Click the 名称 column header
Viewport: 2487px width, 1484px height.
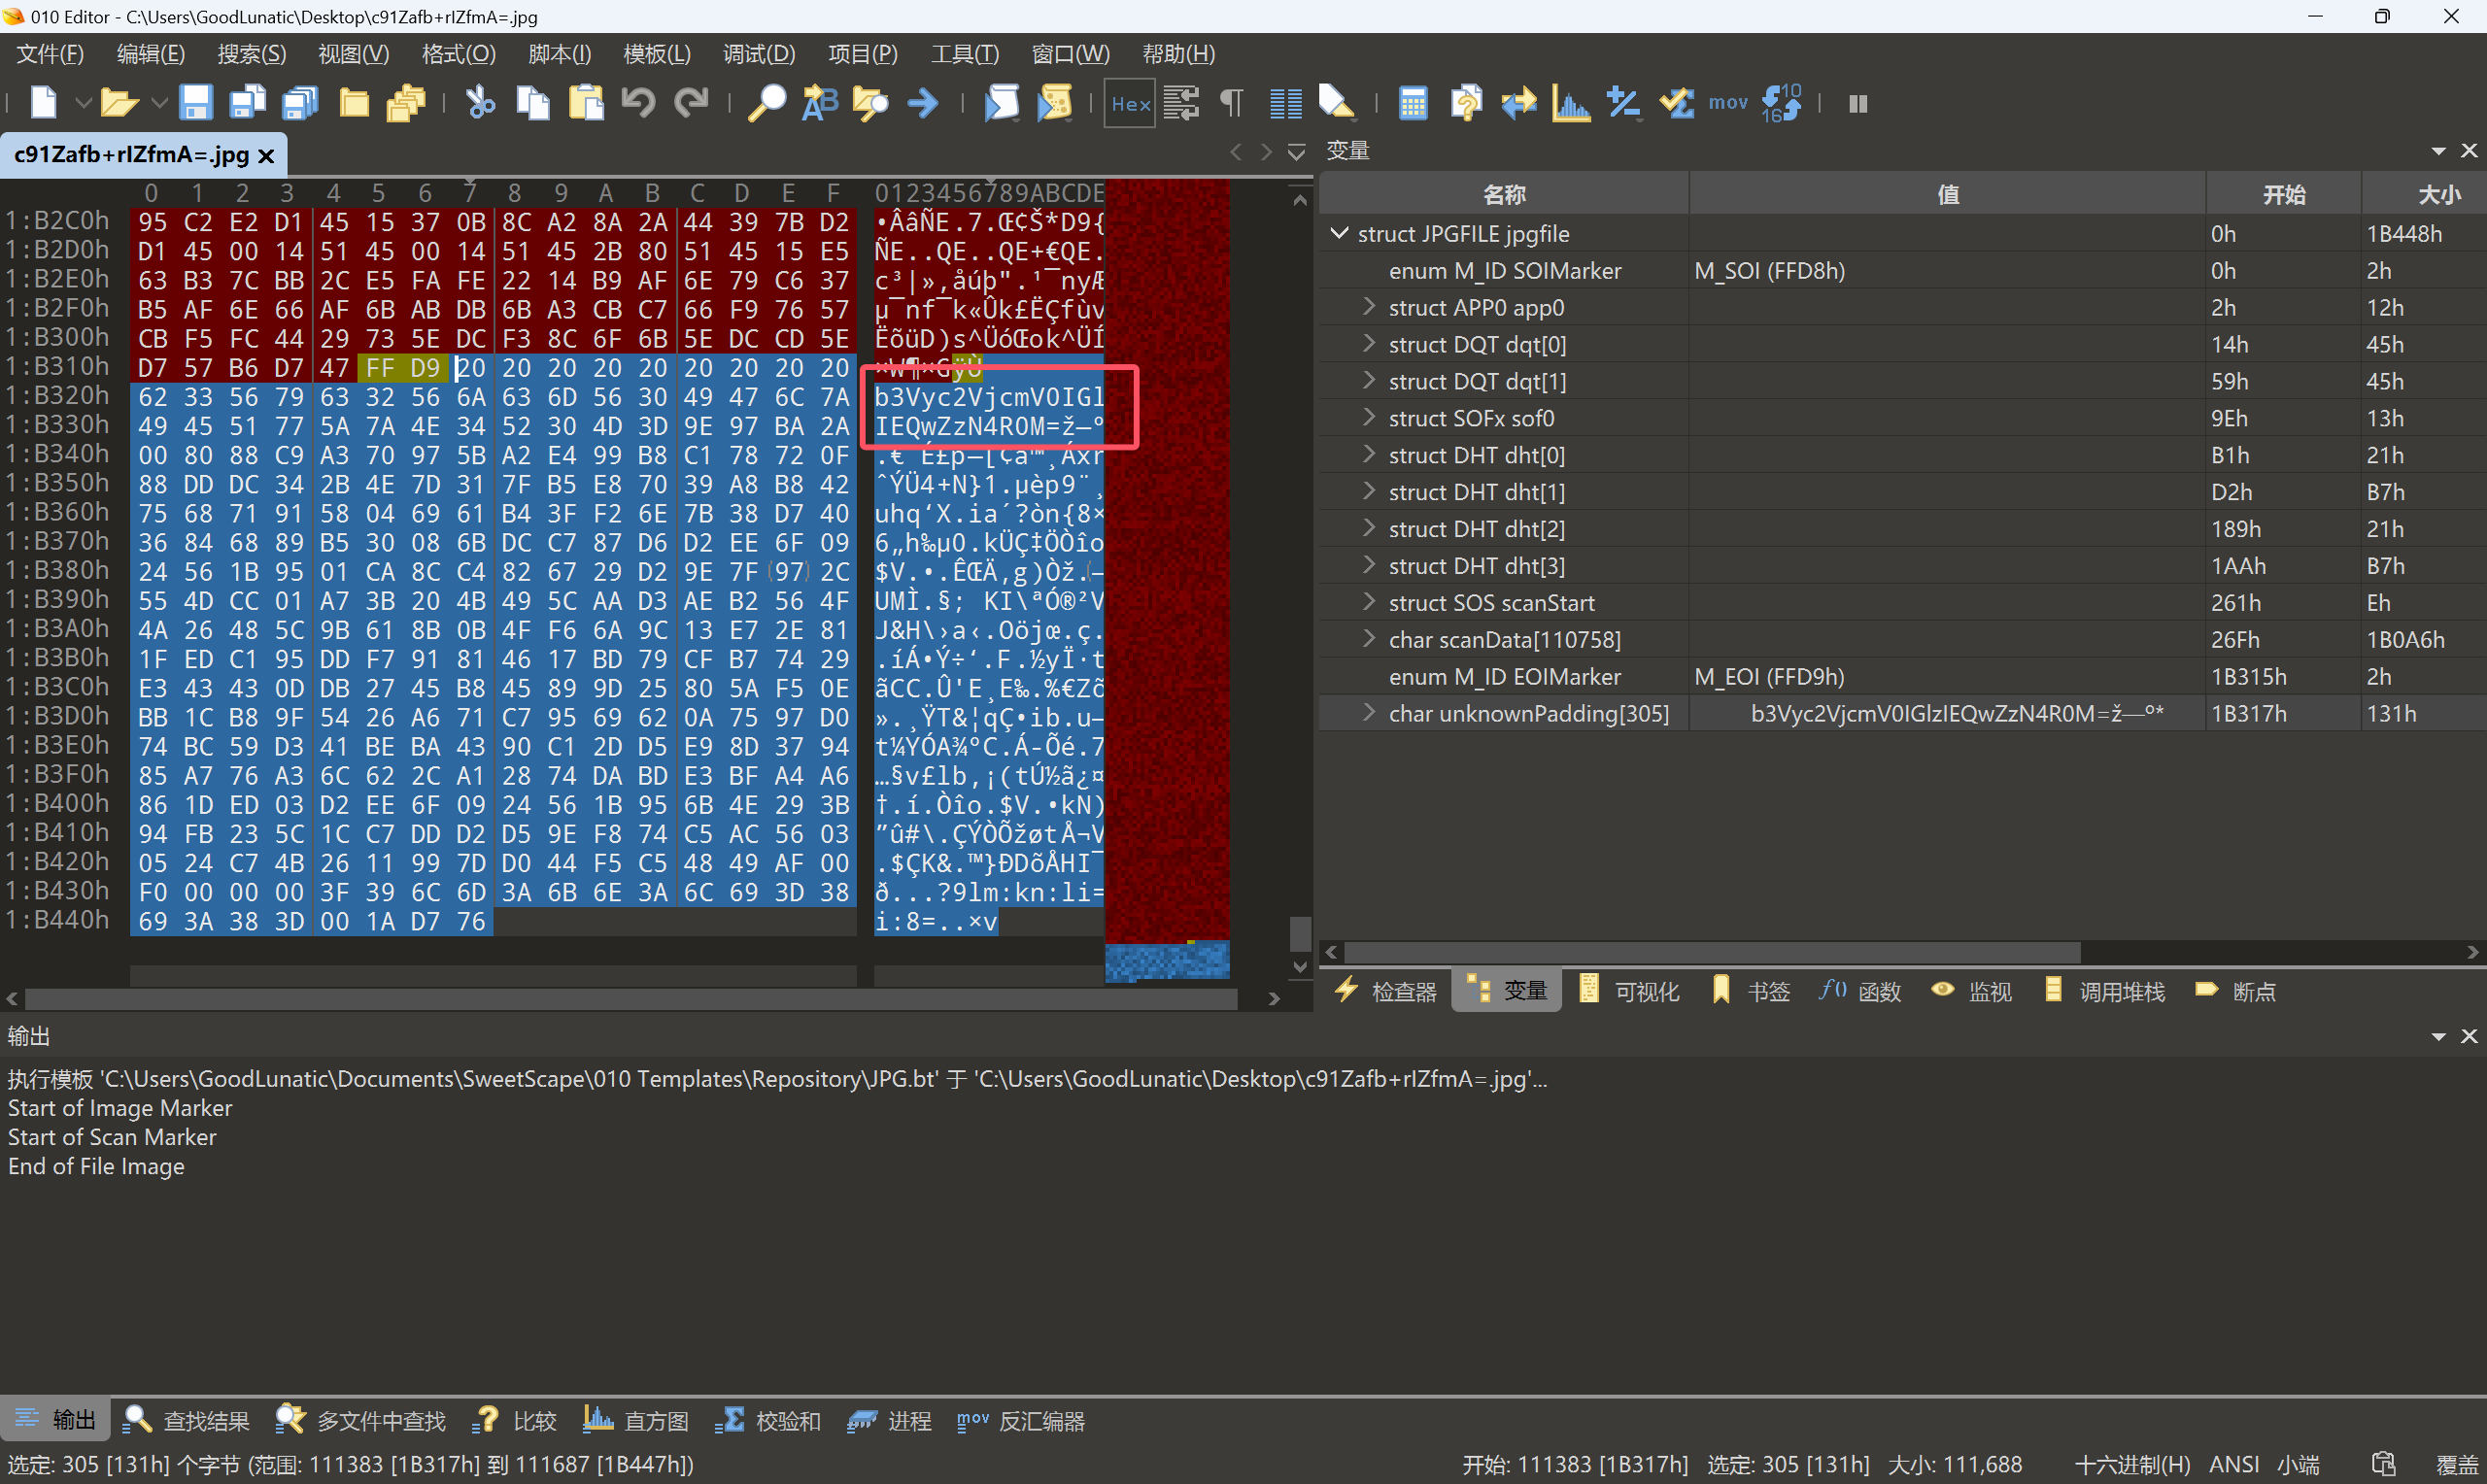1504,194
